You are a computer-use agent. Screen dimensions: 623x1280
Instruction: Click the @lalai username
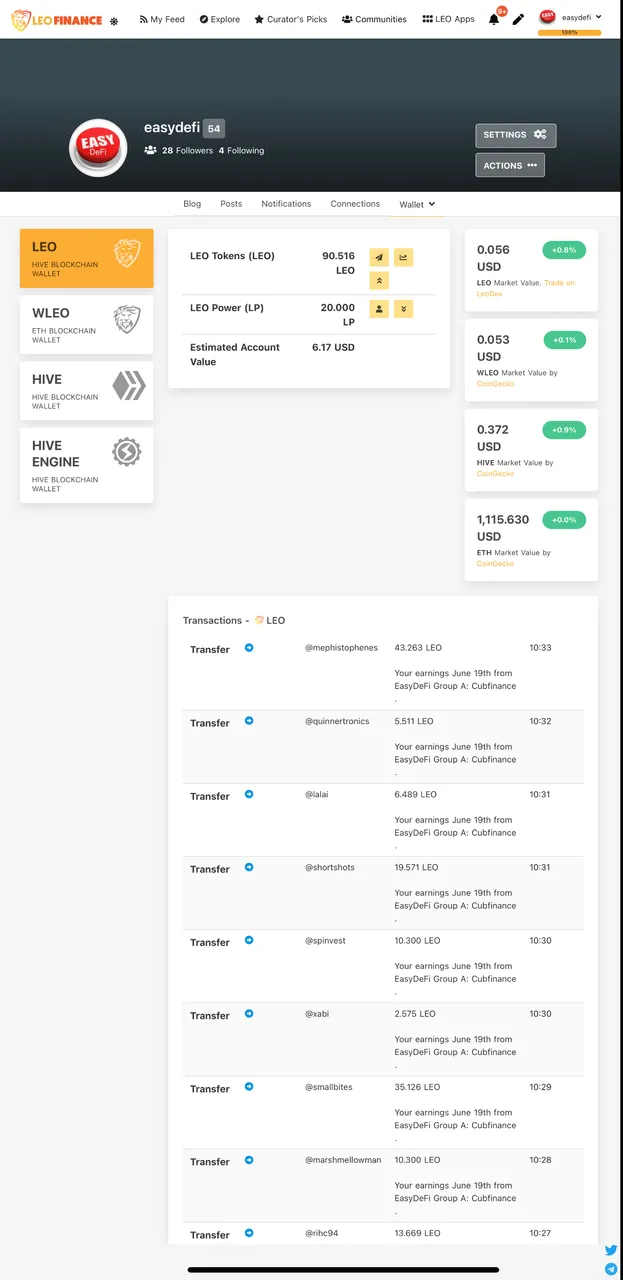318,794
